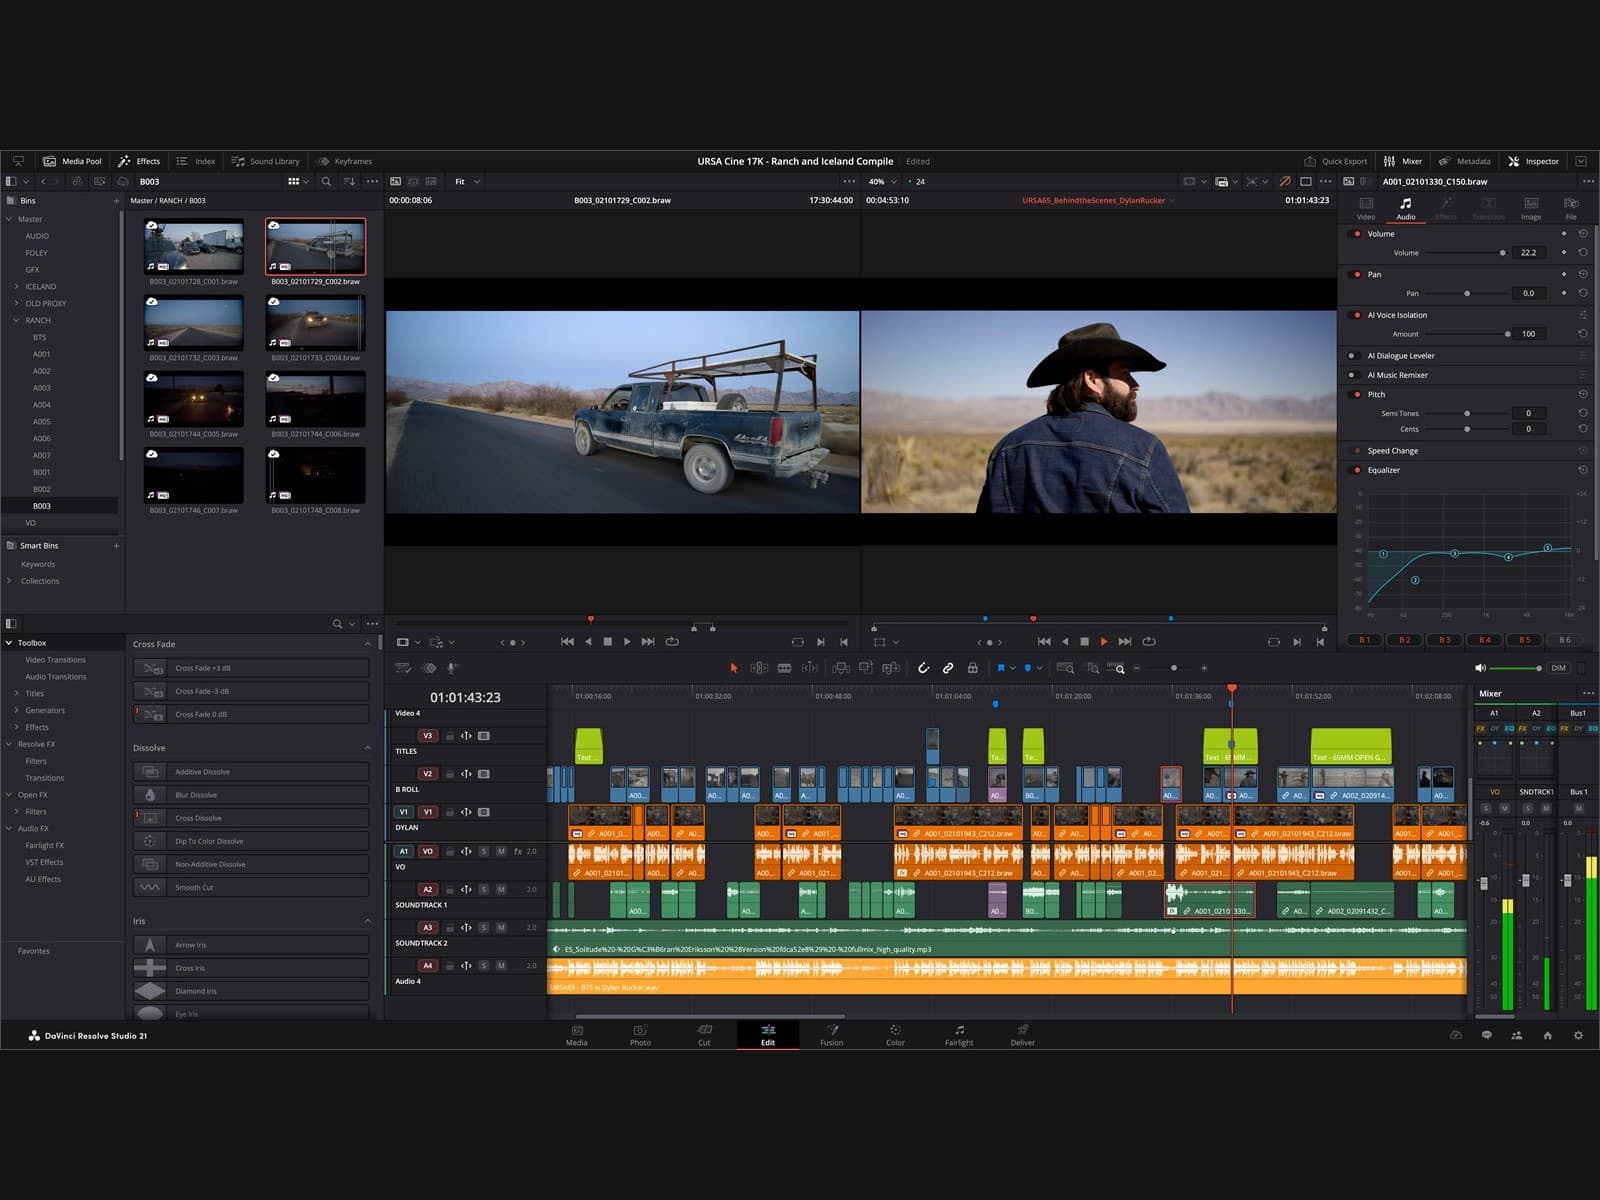Collapse the RANCH bin folder
This screenshot has width=1600, height=1200.
click(x=16, y=320)
